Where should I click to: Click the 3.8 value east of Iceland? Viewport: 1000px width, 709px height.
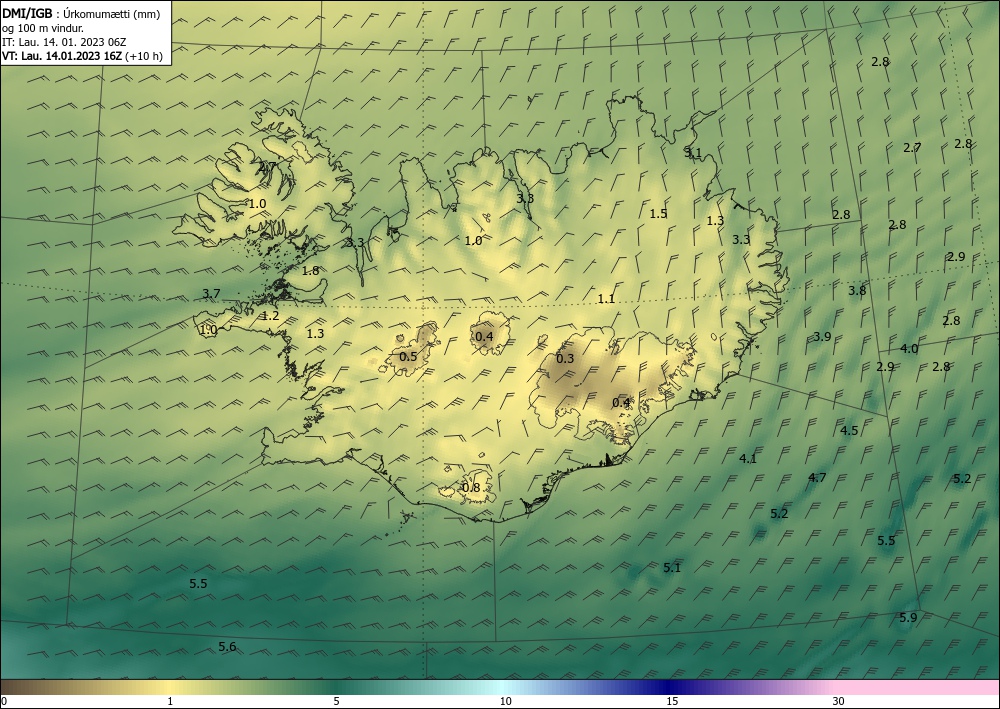point(857,290)
